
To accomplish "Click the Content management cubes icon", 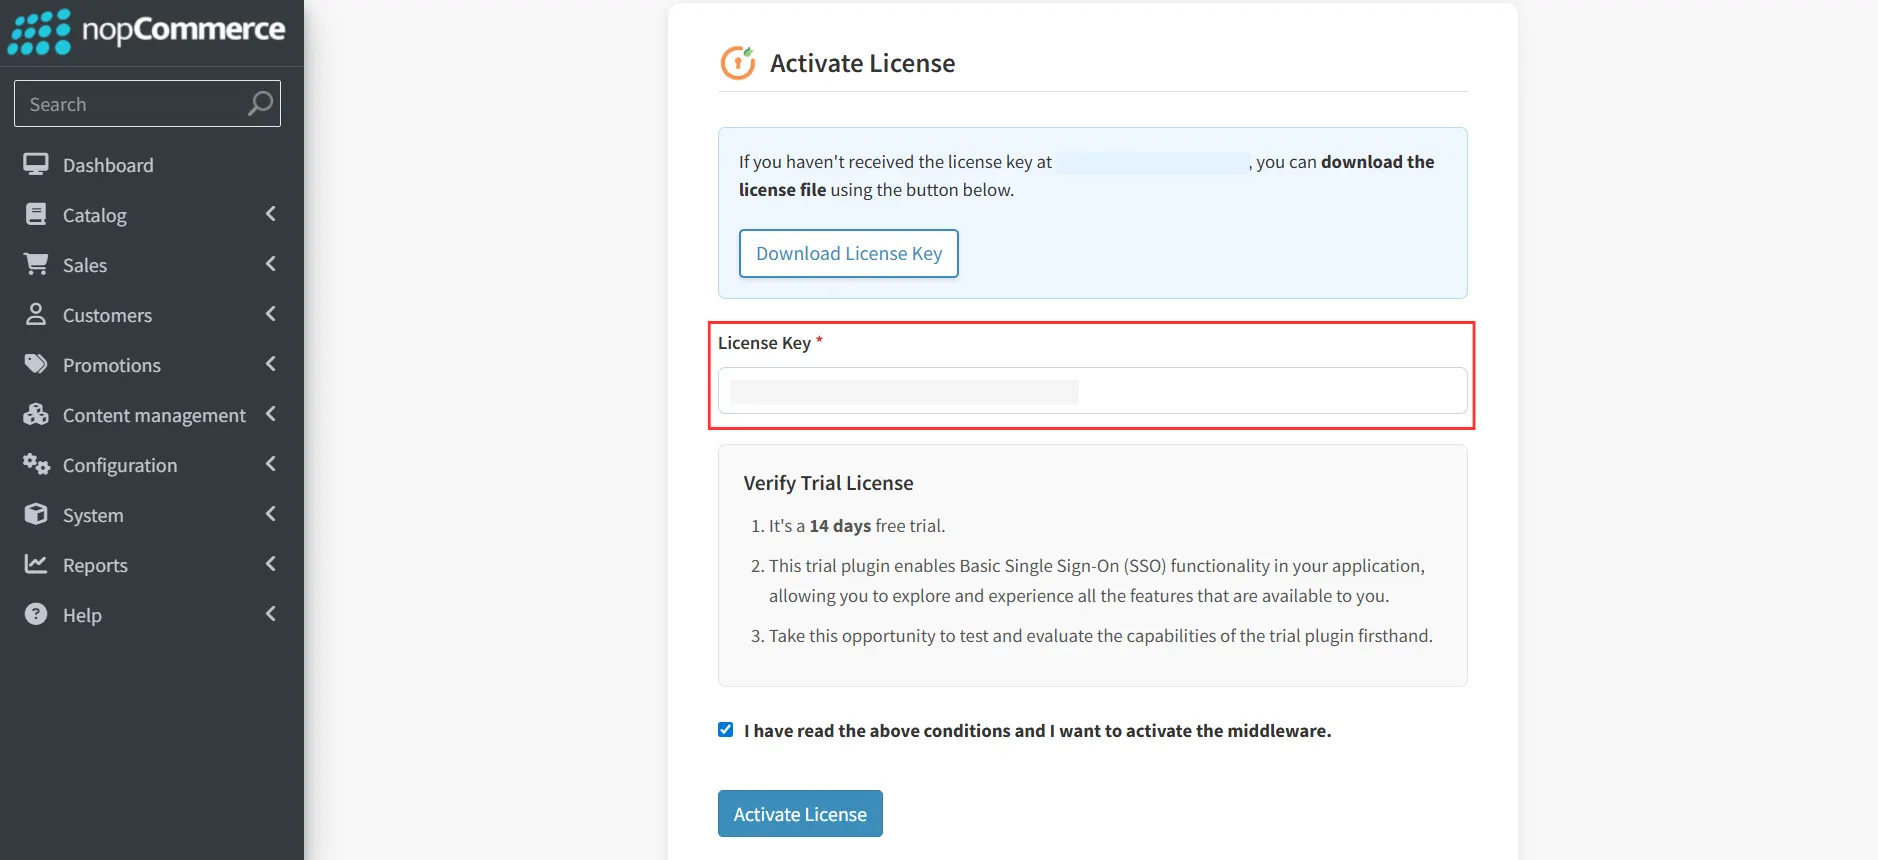I will point(36,414).
